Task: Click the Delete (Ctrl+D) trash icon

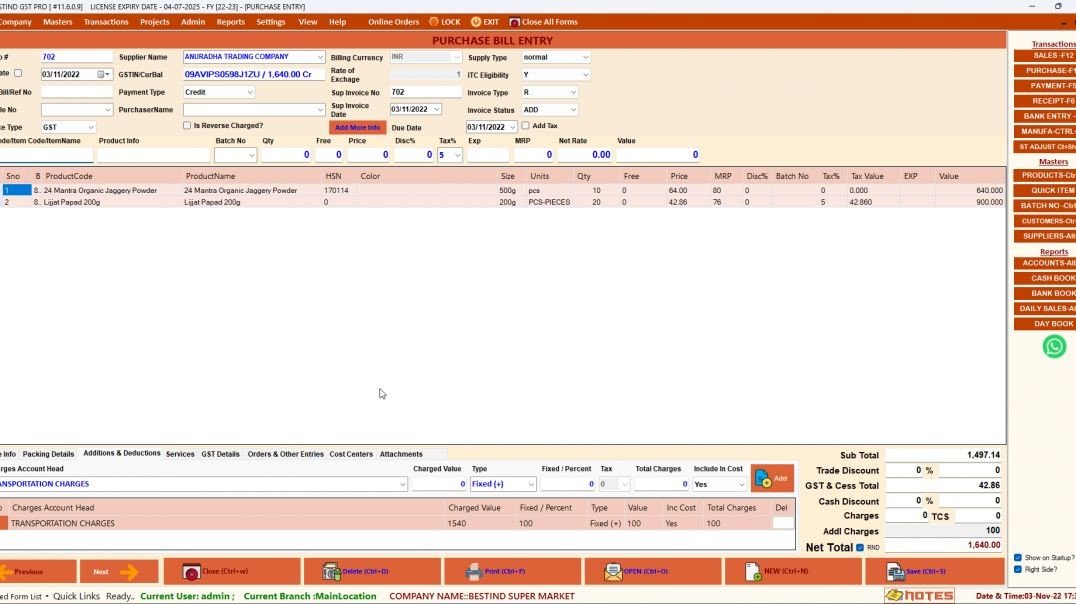Action: point(331,570)
